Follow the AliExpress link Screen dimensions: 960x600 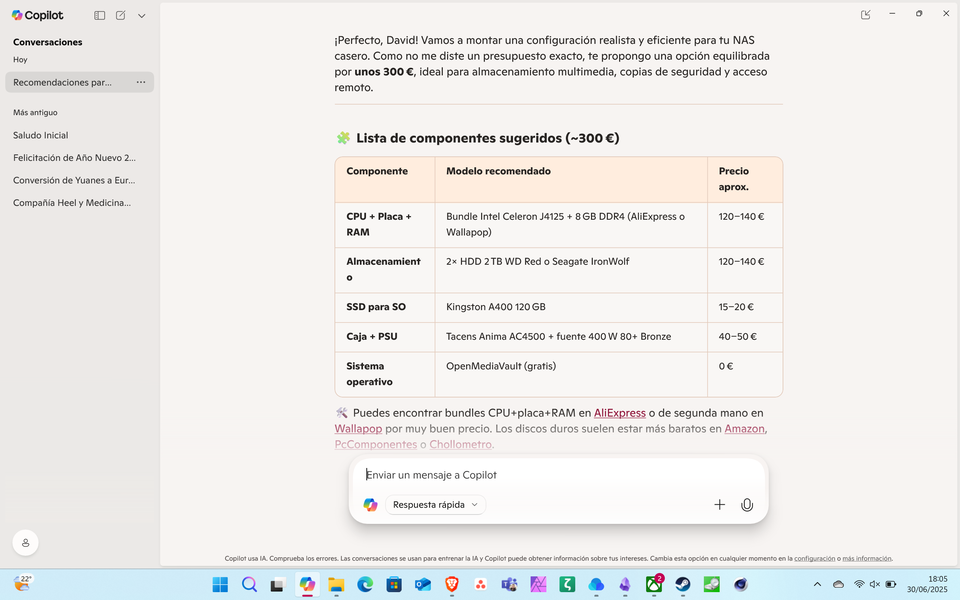click(620, 413)
